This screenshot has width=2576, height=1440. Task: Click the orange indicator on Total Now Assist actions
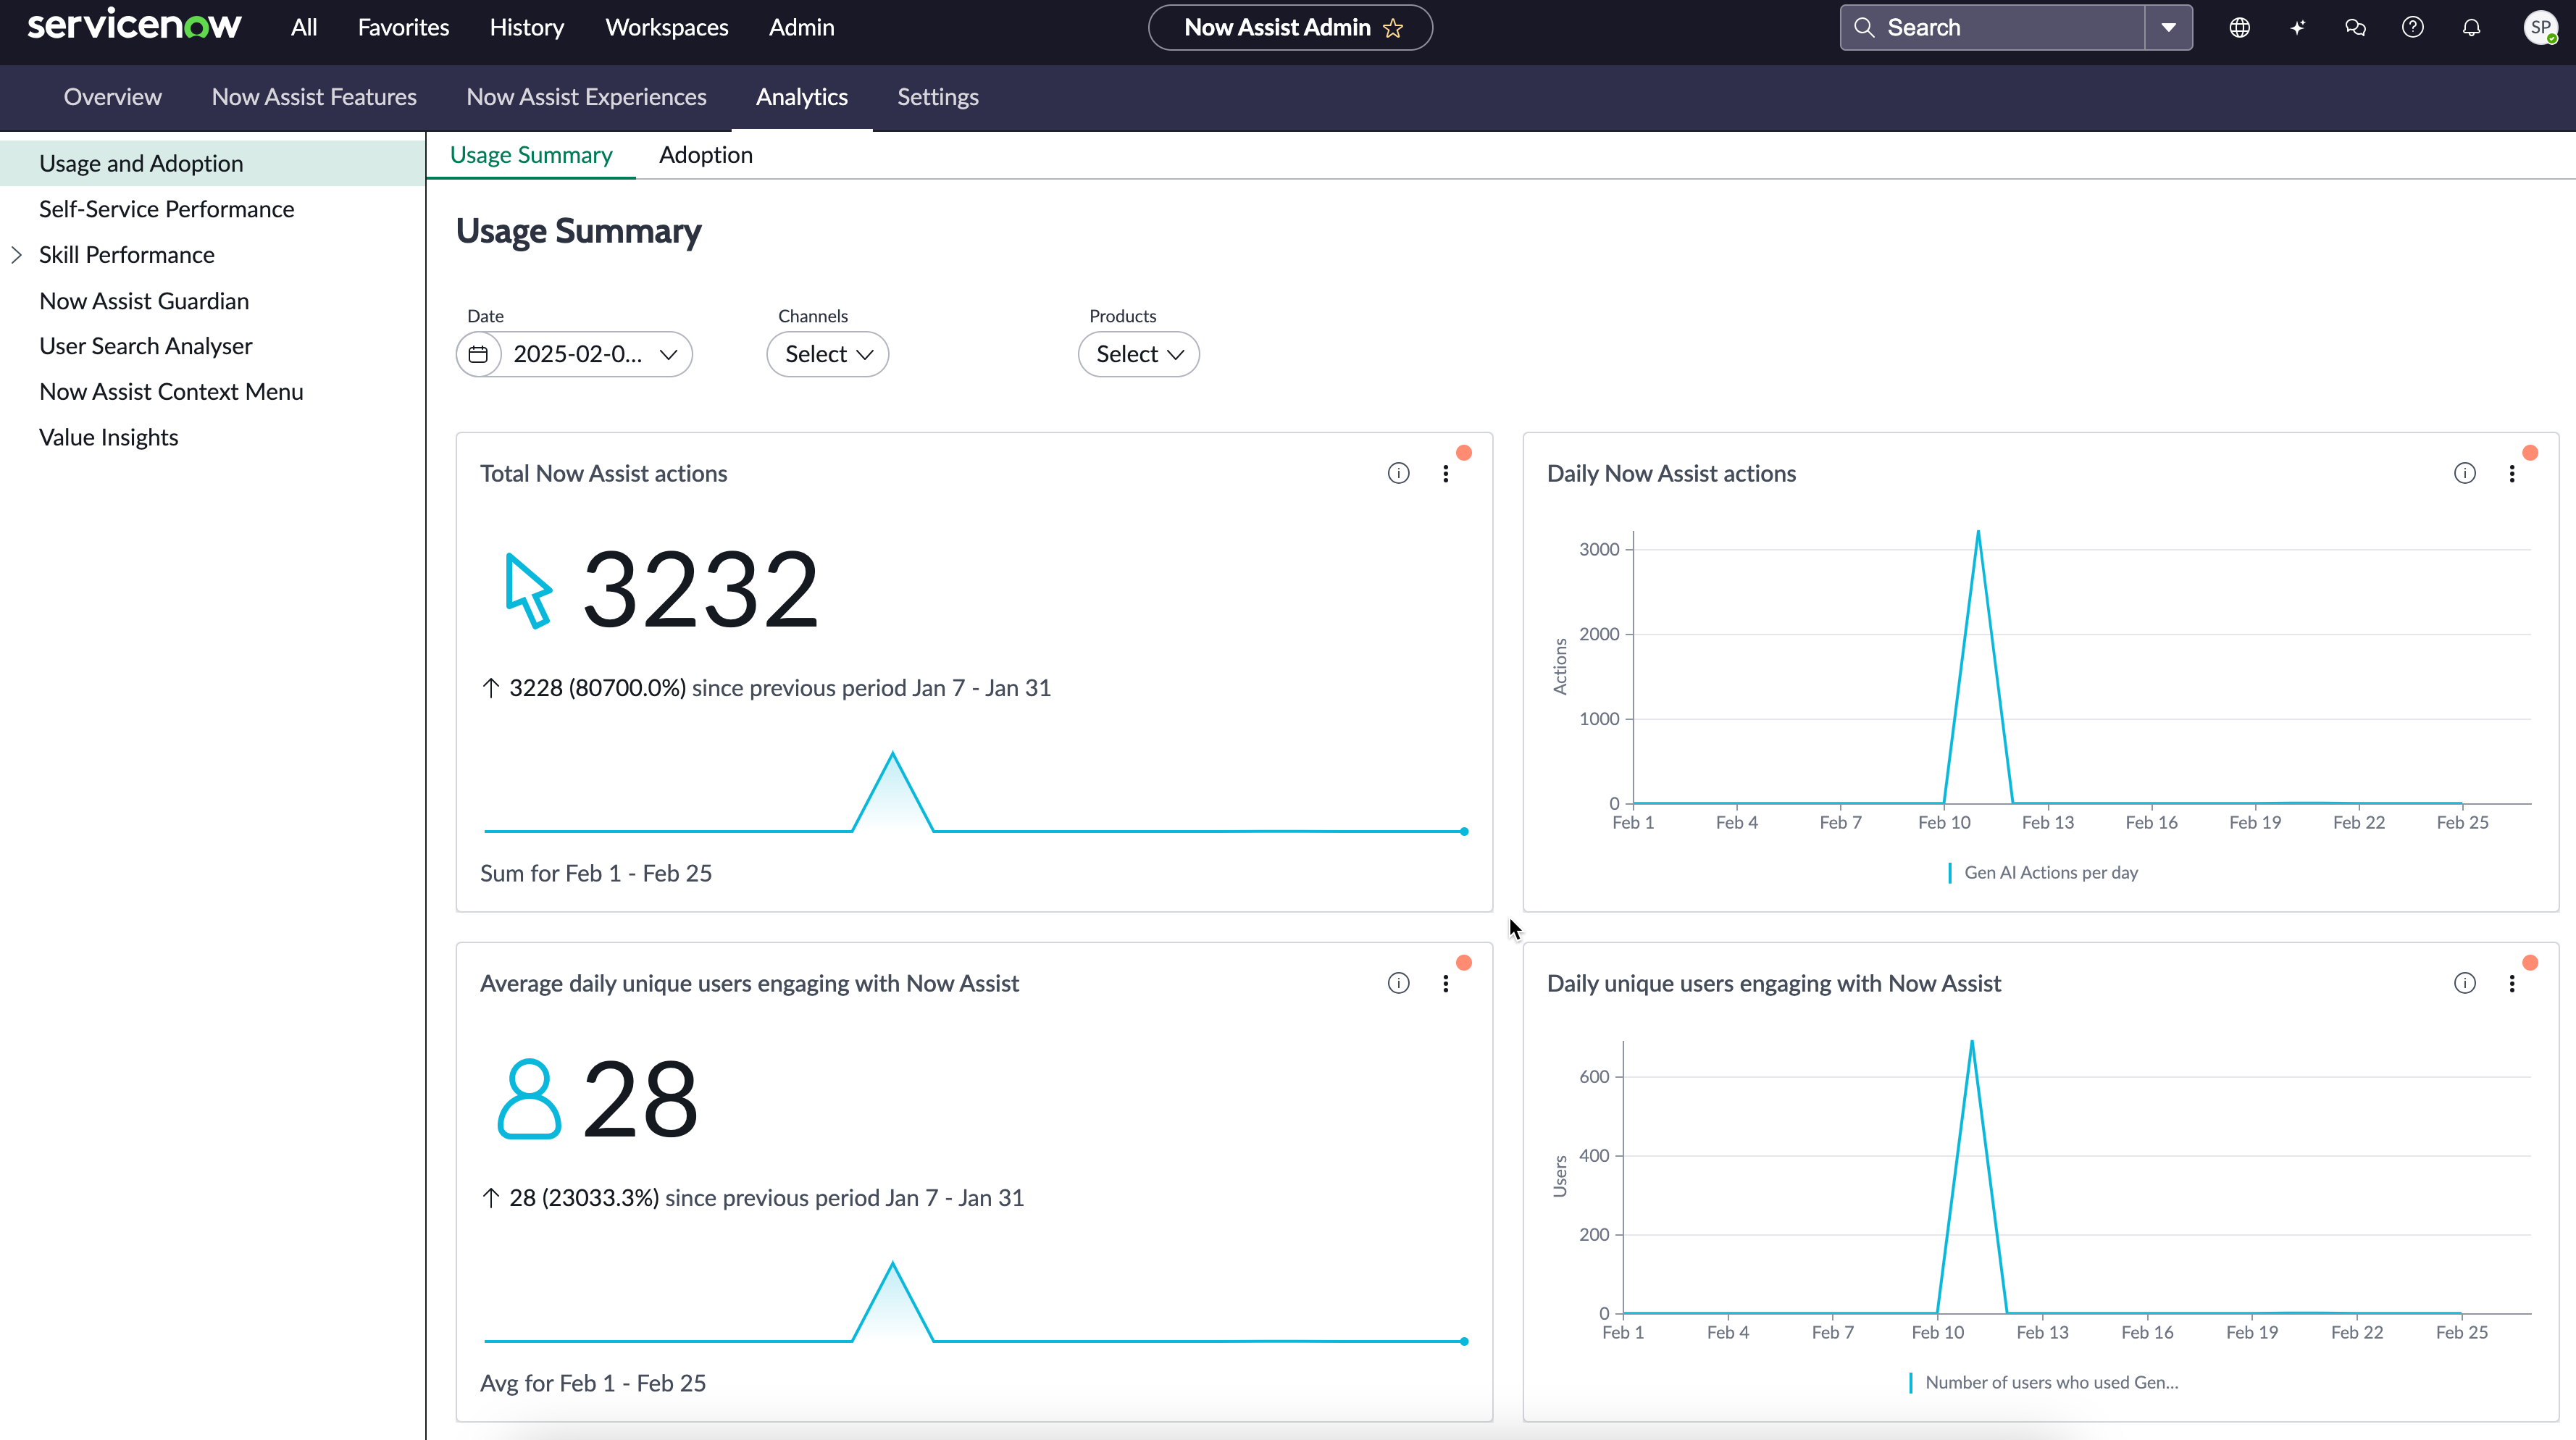click(1464, 453)
